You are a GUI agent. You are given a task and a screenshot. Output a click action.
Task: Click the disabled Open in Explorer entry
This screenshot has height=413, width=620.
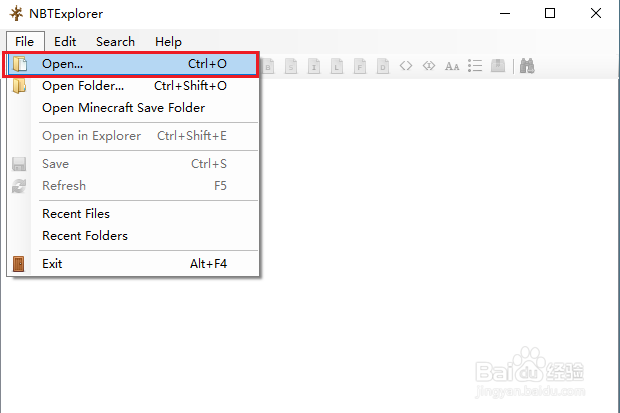pyautogui.click(x=133, y=136)
